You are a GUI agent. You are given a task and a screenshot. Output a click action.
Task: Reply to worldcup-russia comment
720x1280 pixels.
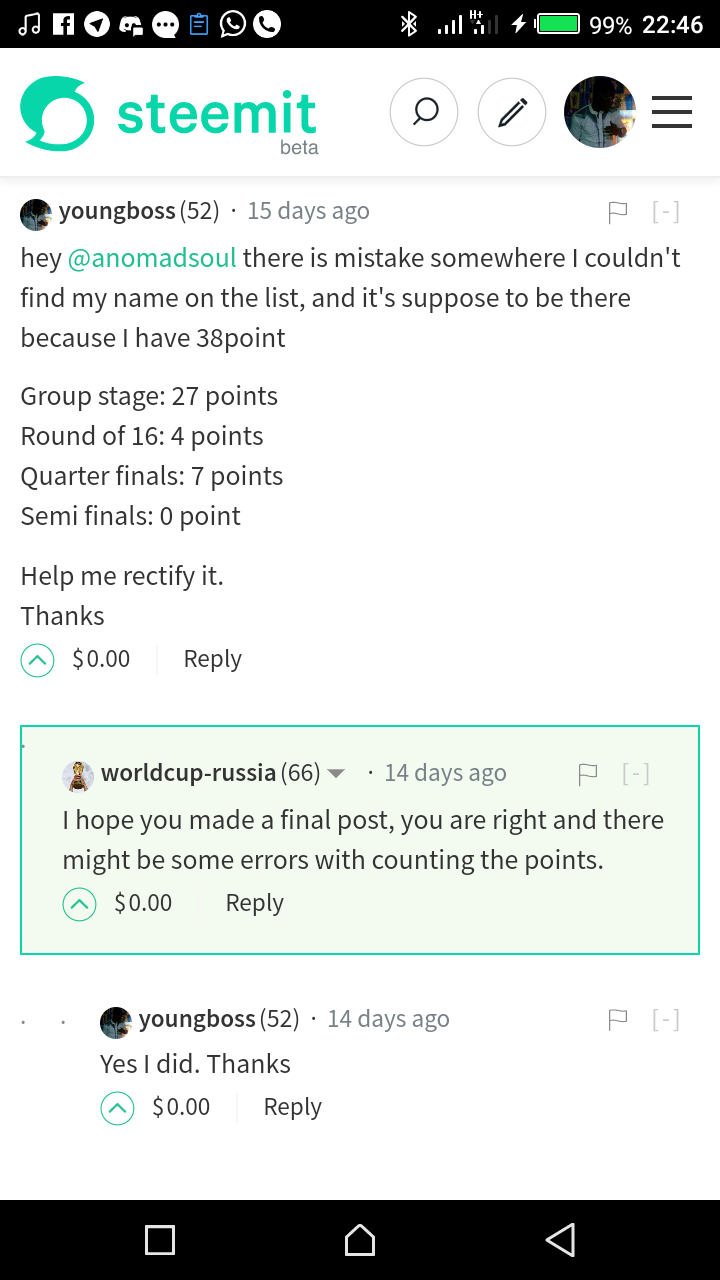[254, 903]
